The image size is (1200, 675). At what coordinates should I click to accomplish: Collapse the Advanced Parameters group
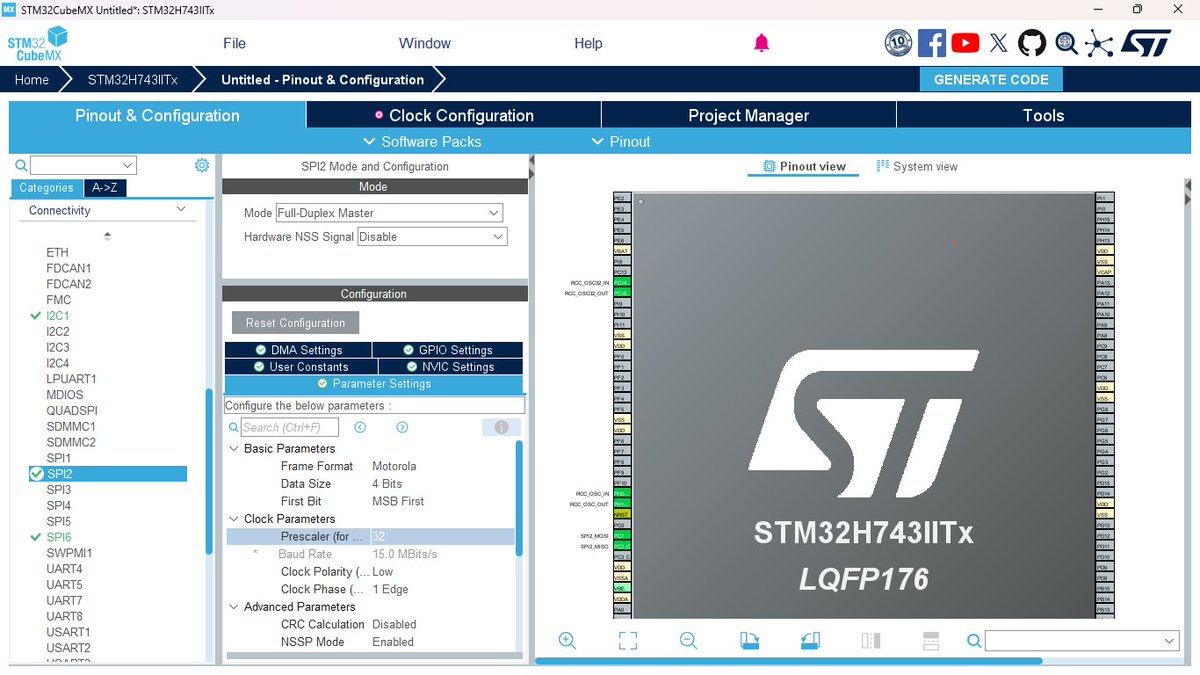coord(233,607)
